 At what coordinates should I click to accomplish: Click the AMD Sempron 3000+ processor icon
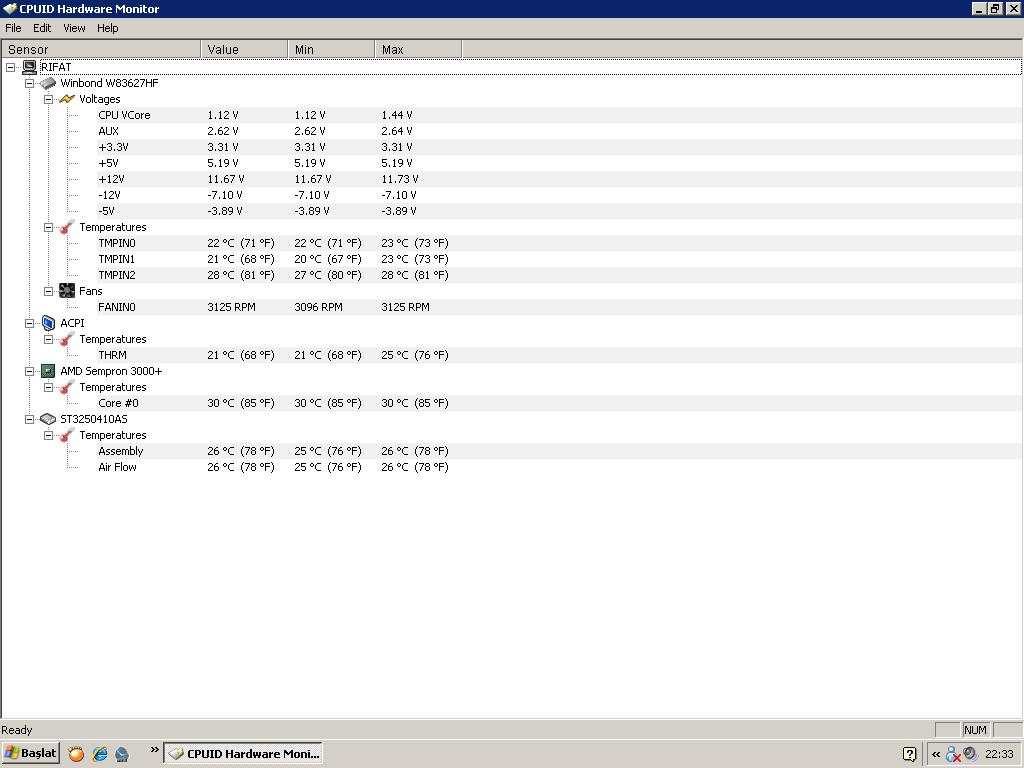48,371
